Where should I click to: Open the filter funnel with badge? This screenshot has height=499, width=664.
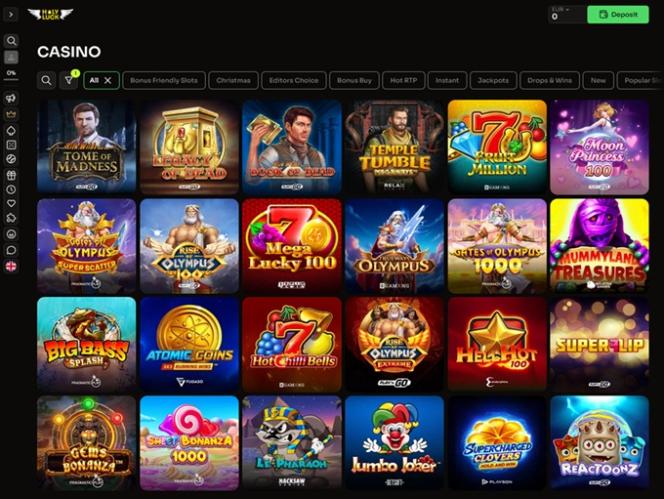point(69,80)
